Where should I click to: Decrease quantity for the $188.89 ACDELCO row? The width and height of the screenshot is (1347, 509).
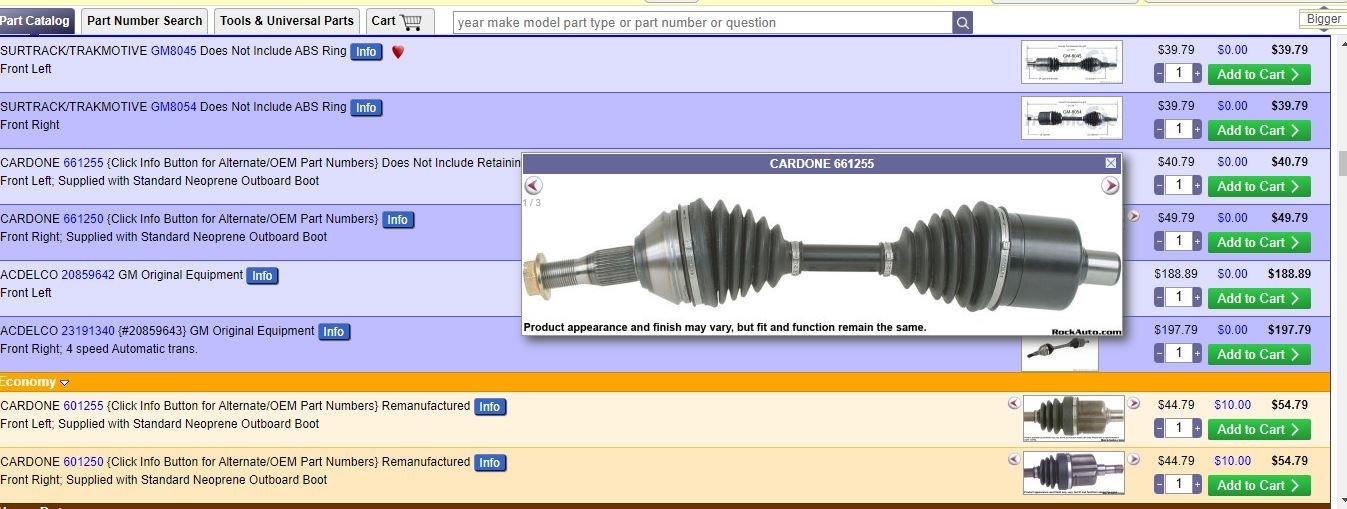1159,298
